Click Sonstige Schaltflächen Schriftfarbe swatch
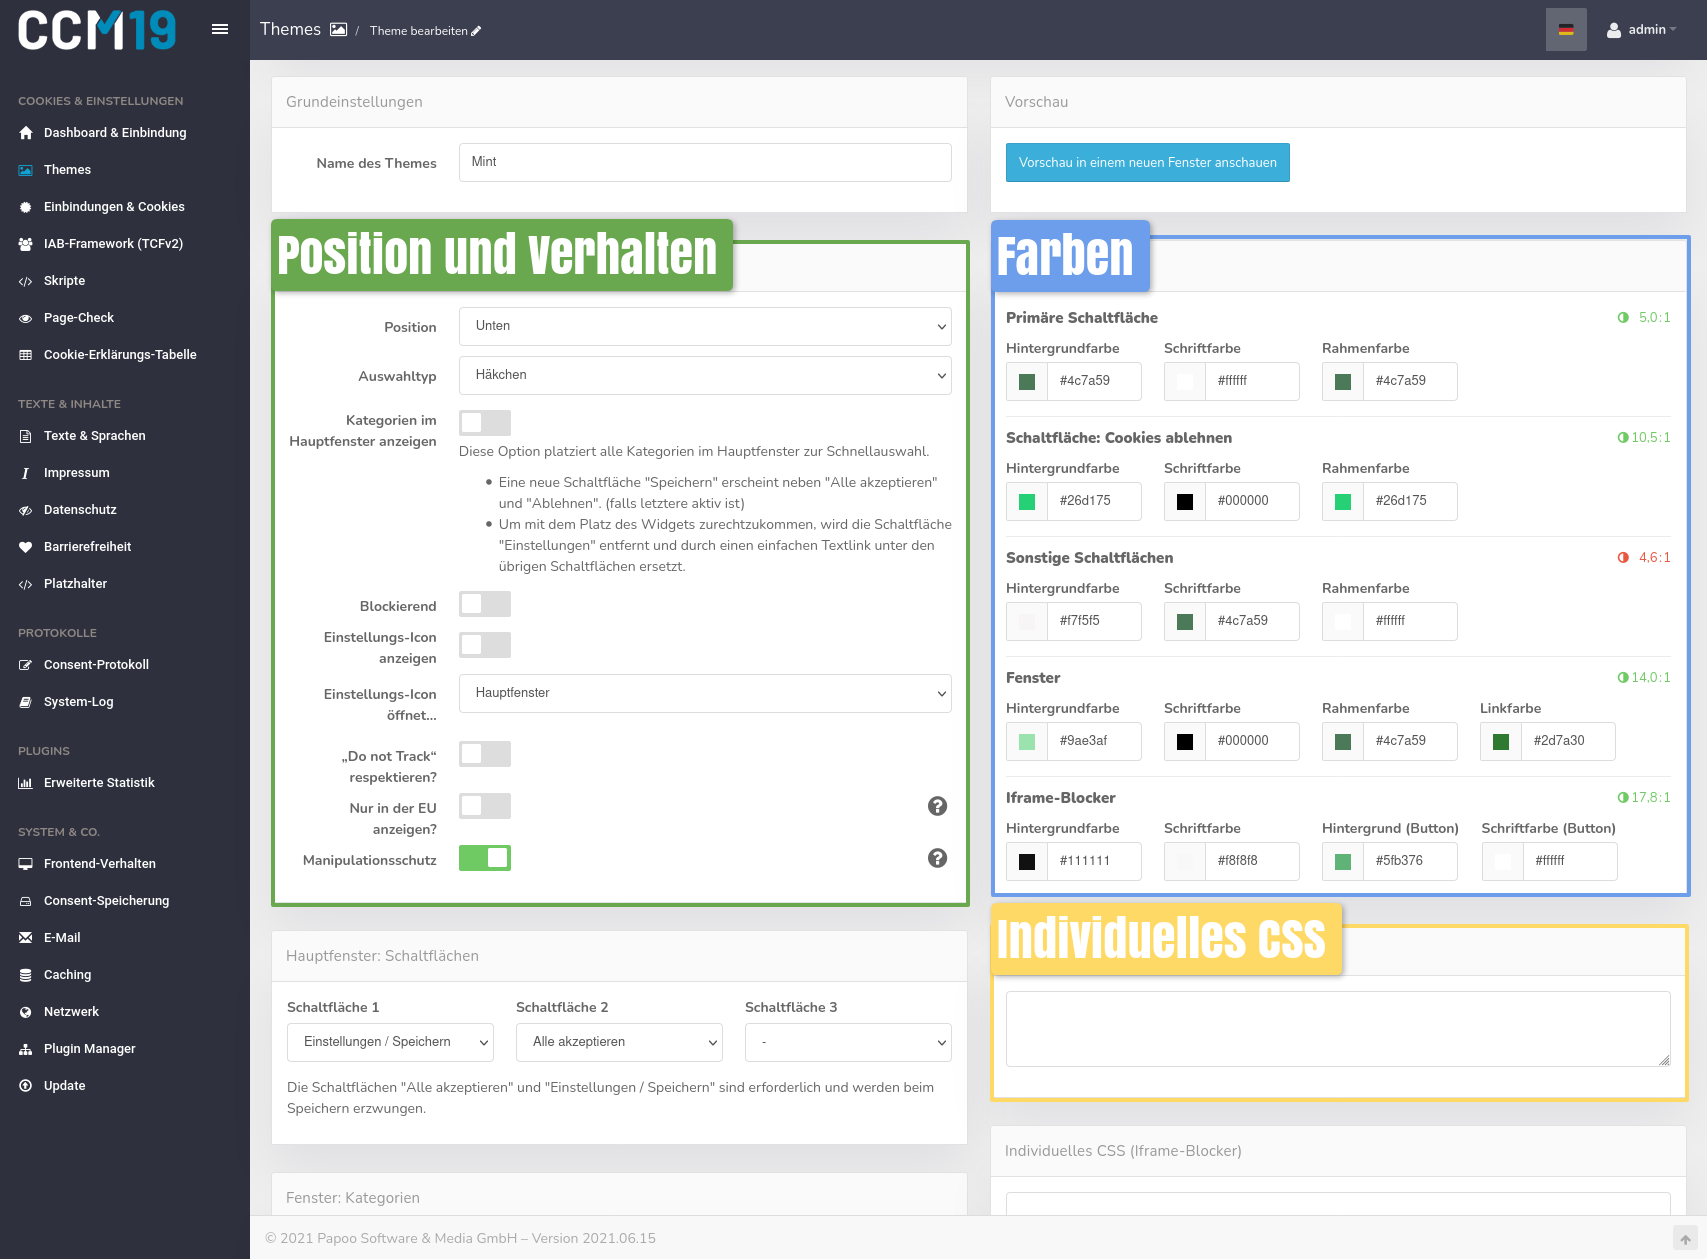This screenshot has height=1259, width=1707. tap(1185, 621)
